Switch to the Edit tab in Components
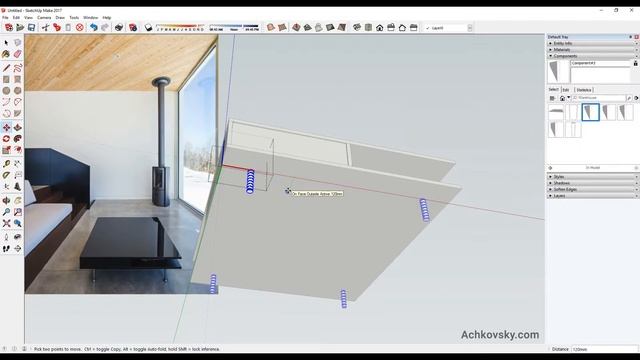Viewport: 640px width, 360px height. pos(566,90)
